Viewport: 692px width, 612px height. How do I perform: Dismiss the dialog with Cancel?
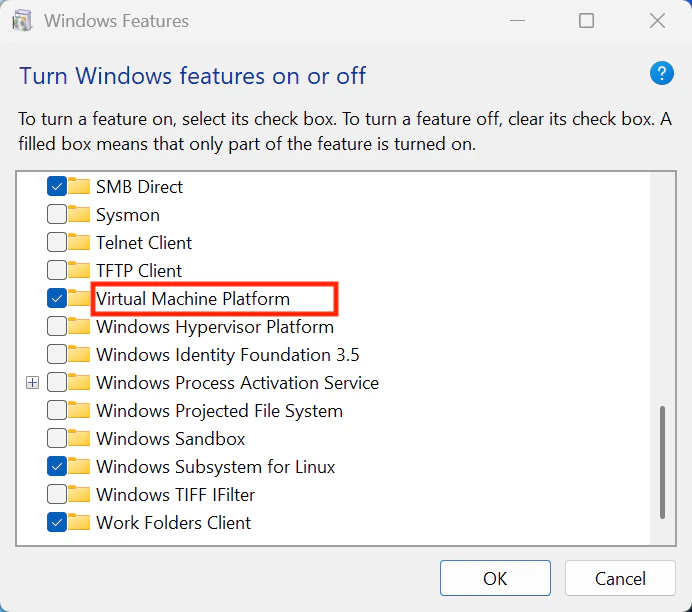[620, 578]
